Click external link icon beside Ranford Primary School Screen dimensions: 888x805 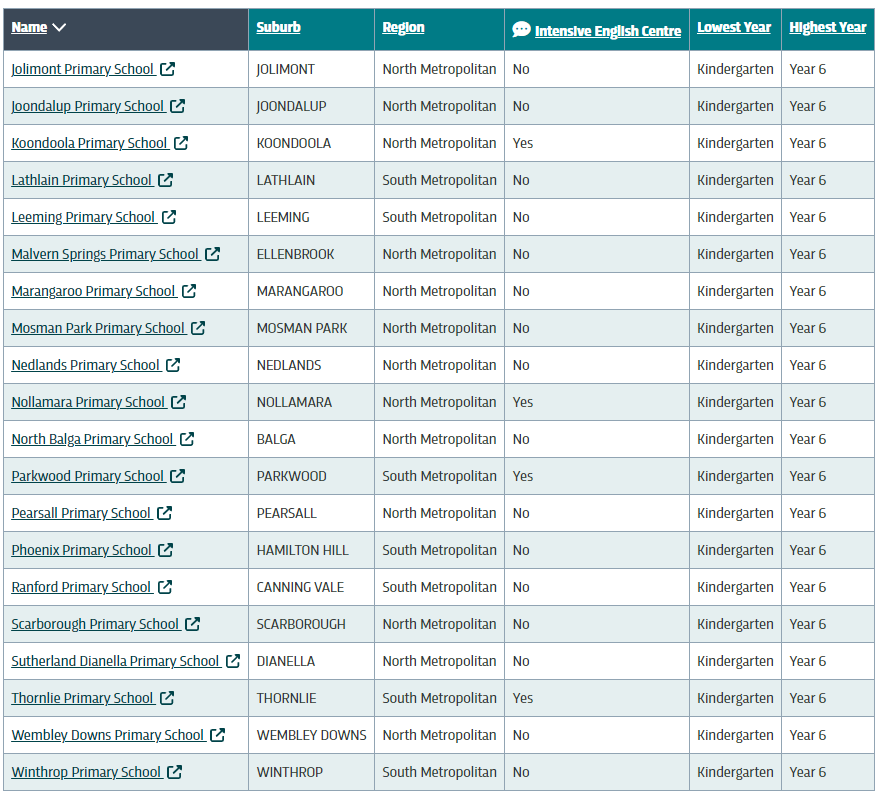(165, 587)
